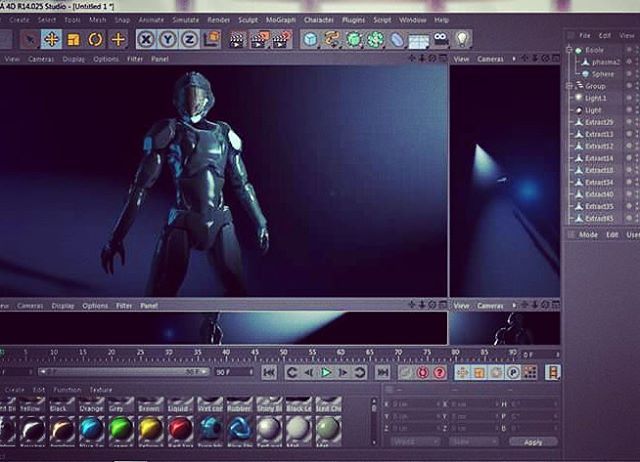Open Filter menu of main viewport

point(135,59)
